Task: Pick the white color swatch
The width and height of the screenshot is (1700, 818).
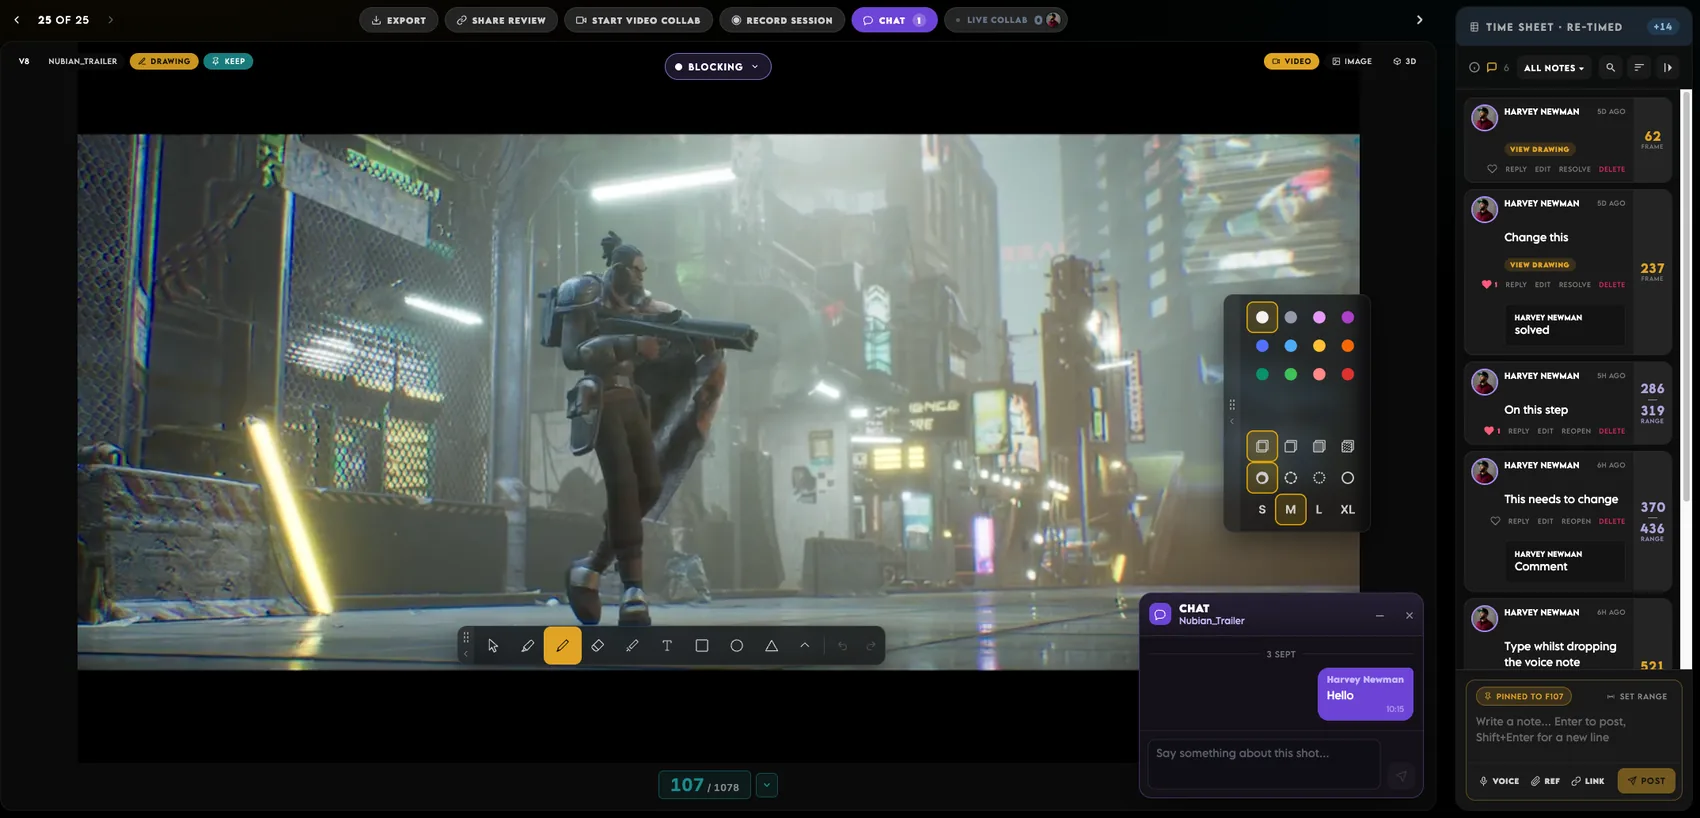Action: click(x=1262, y=317)
